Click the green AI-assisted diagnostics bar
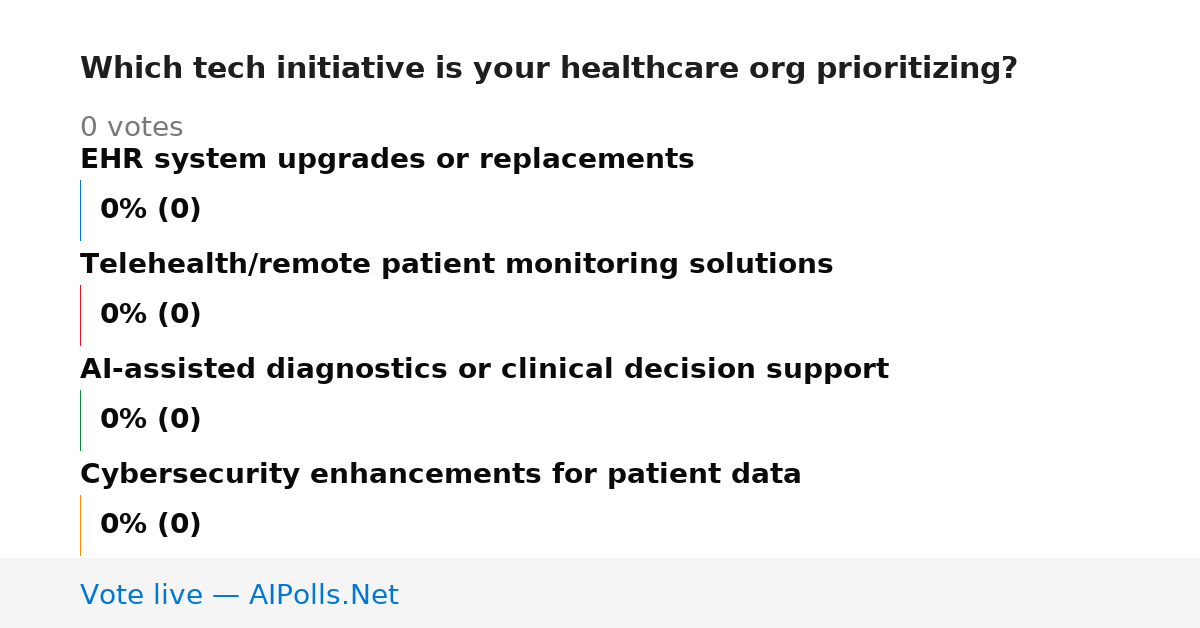The width and height of the screenshot is (1200, 628). point(80,420)
